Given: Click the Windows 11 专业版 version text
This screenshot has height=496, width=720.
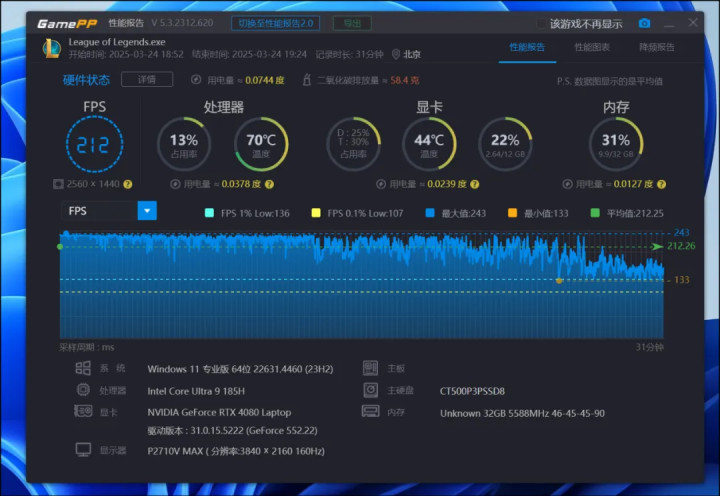Looking at the screenshot, I should [x=240, y=369].
